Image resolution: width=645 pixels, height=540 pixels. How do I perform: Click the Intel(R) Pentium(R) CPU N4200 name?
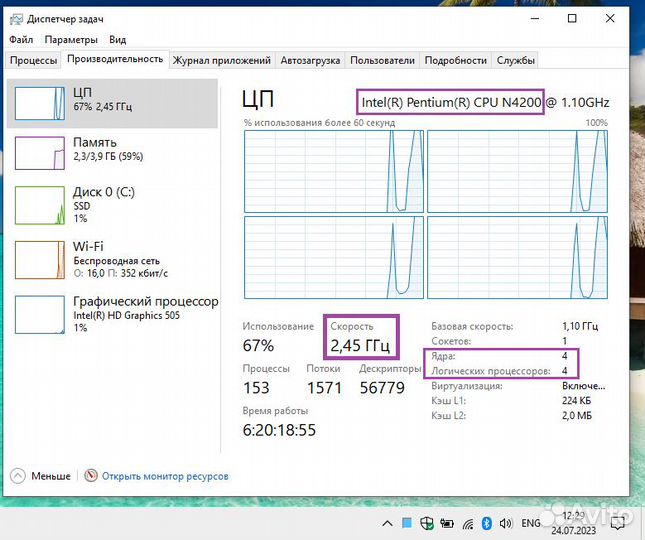(x=451, y=102)
